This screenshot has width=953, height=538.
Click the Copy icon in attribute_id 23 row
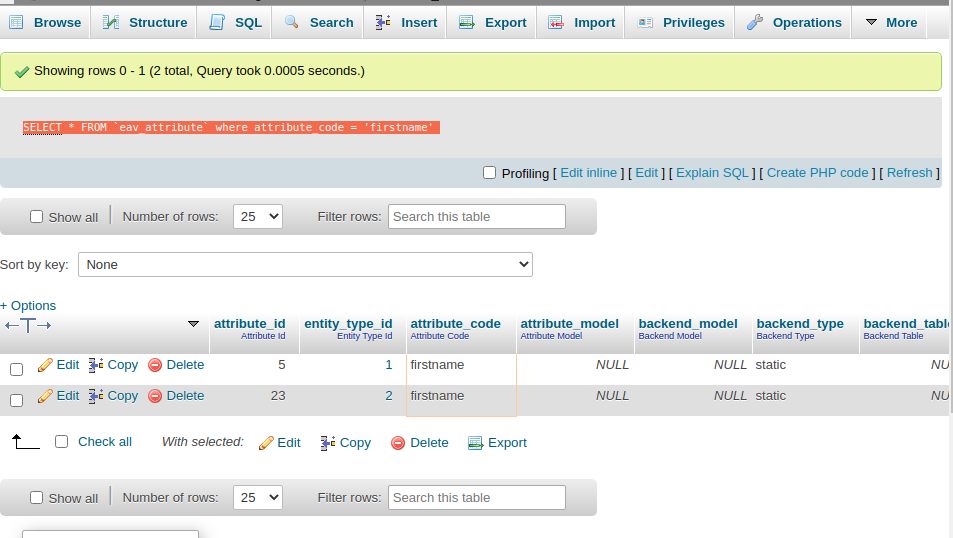tap(96, 397)
